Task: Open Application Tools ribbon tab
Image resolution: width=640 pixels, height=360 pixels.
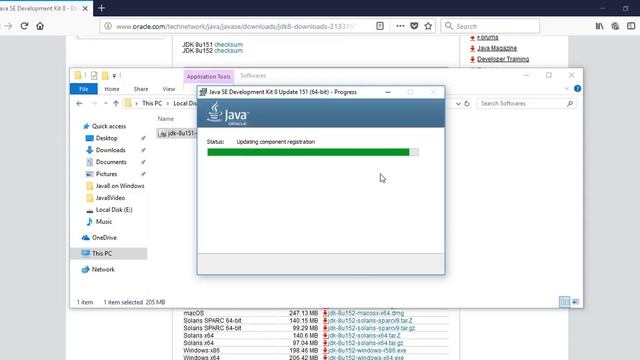Action: (x=209, y=76)
